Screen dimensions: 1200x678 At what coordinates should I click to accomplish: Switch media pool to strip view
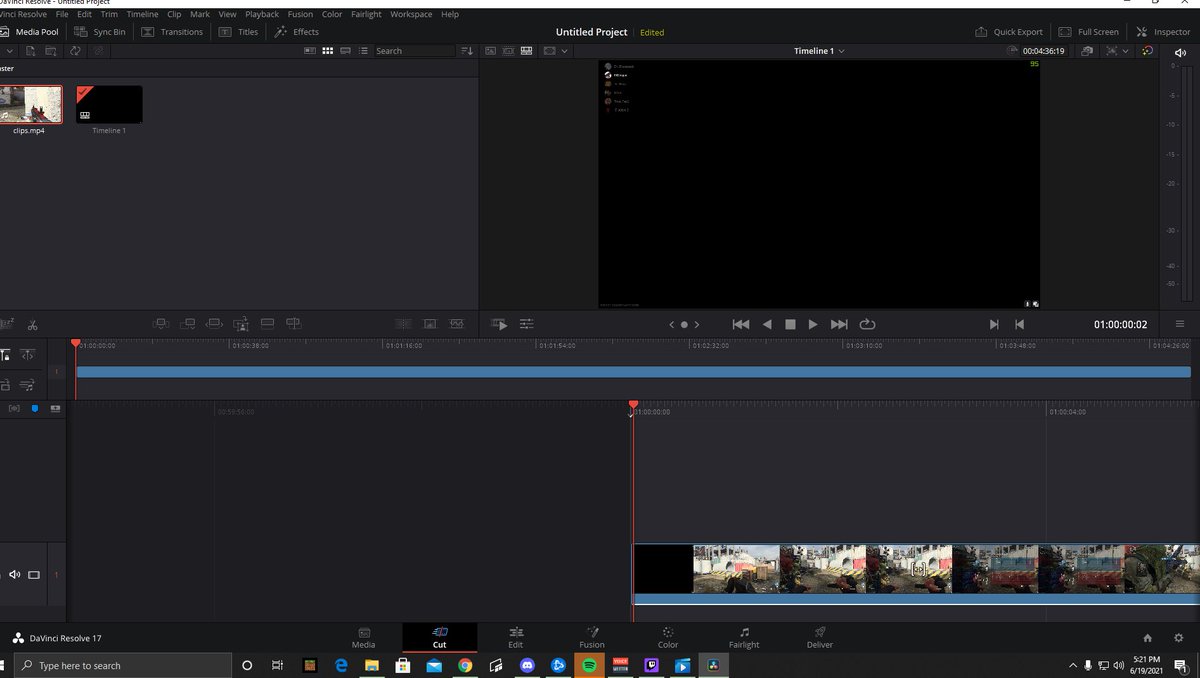345,51
